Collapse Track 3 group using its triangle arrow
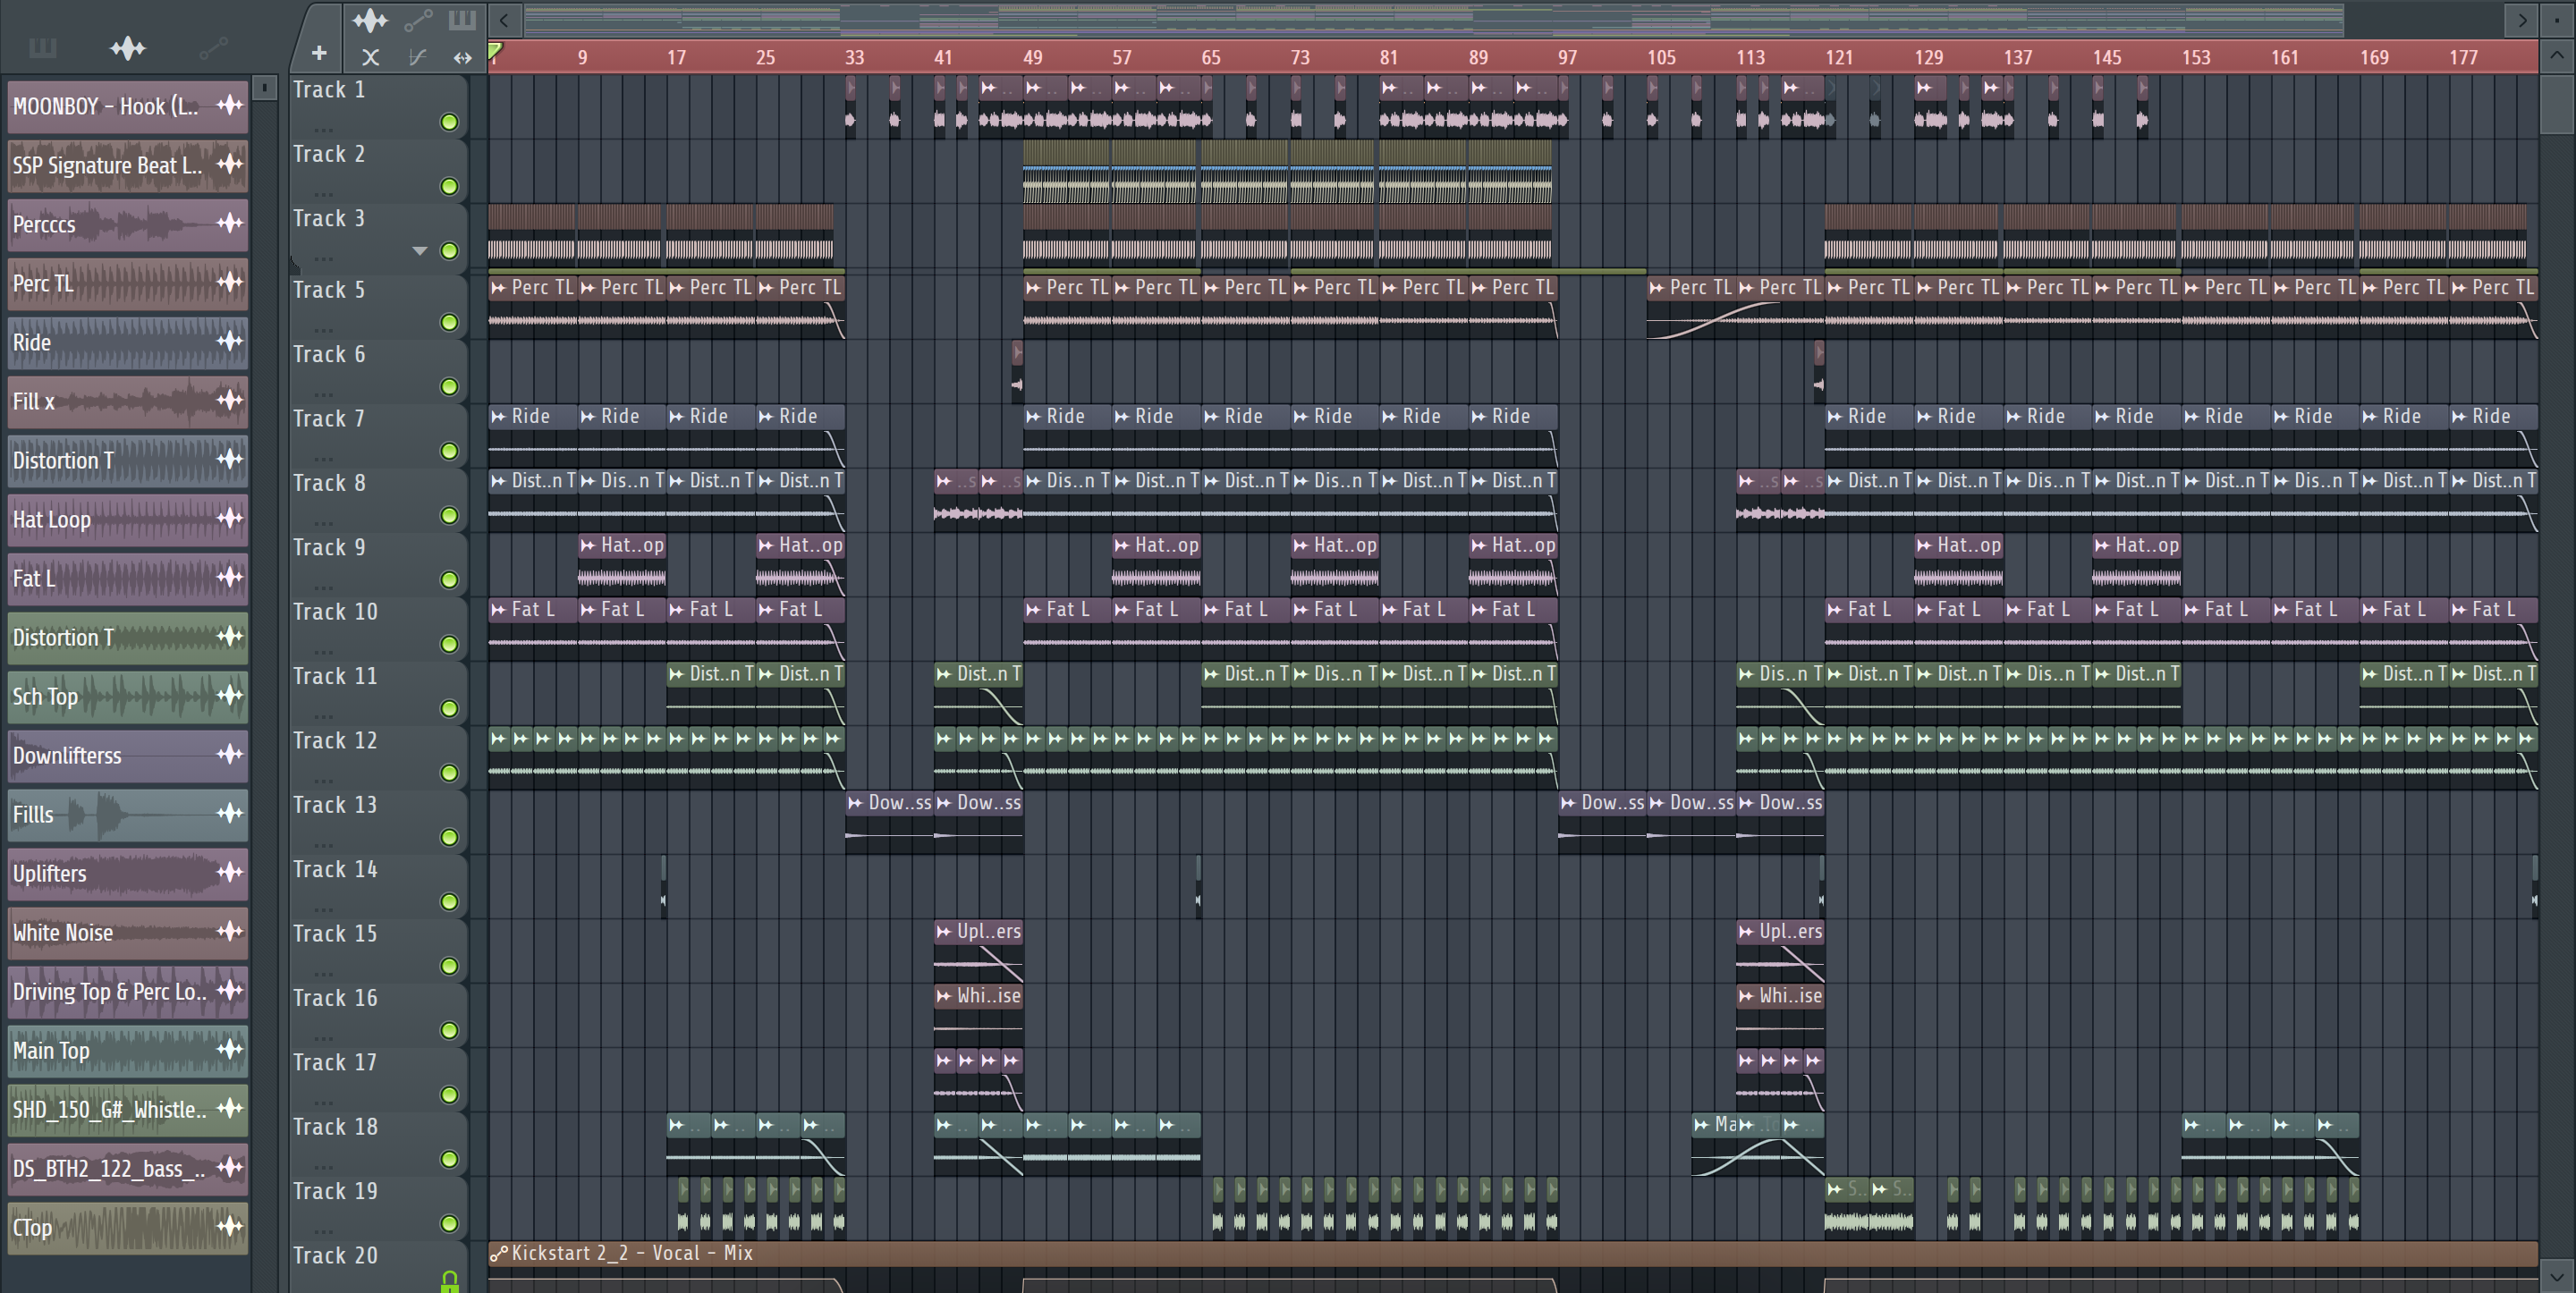This screenshot has width=2576, height=1293. pos(420,251)
